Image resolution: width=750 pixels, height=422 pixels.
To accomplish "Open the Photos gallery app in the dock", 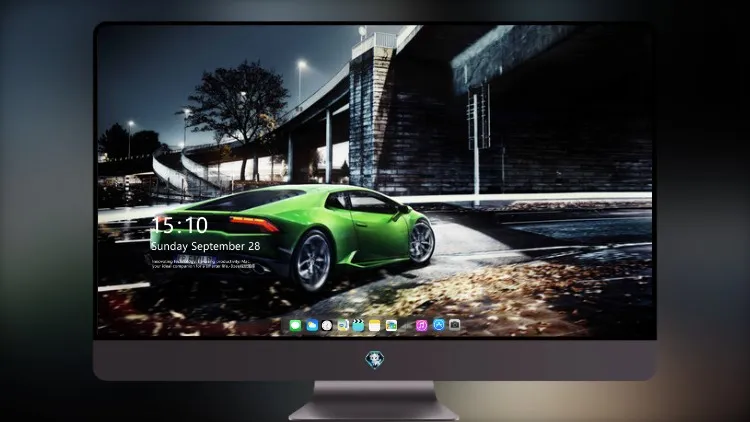I will click(x=391, y=326).
